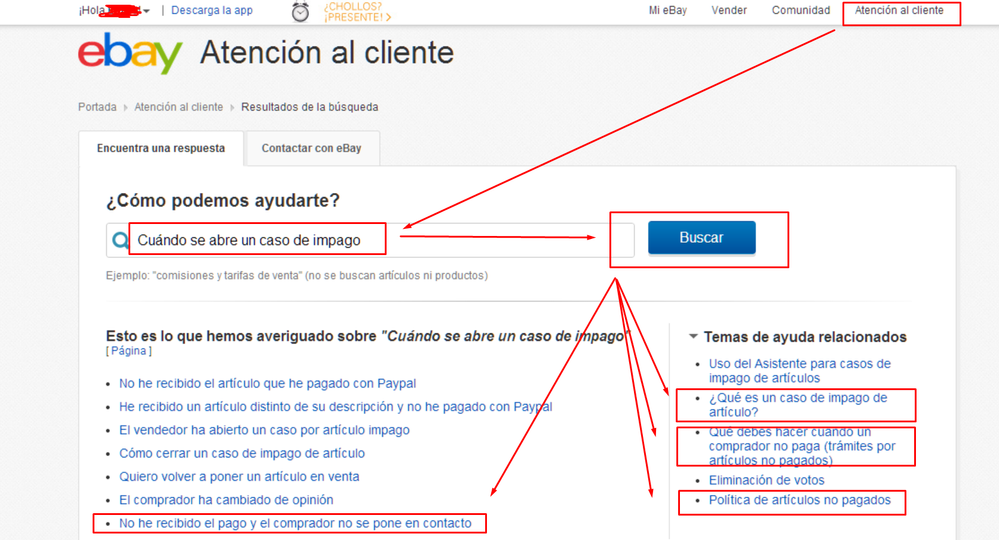
Task: Open Atención al cliente in top navigation
Action: coord(899,10)
